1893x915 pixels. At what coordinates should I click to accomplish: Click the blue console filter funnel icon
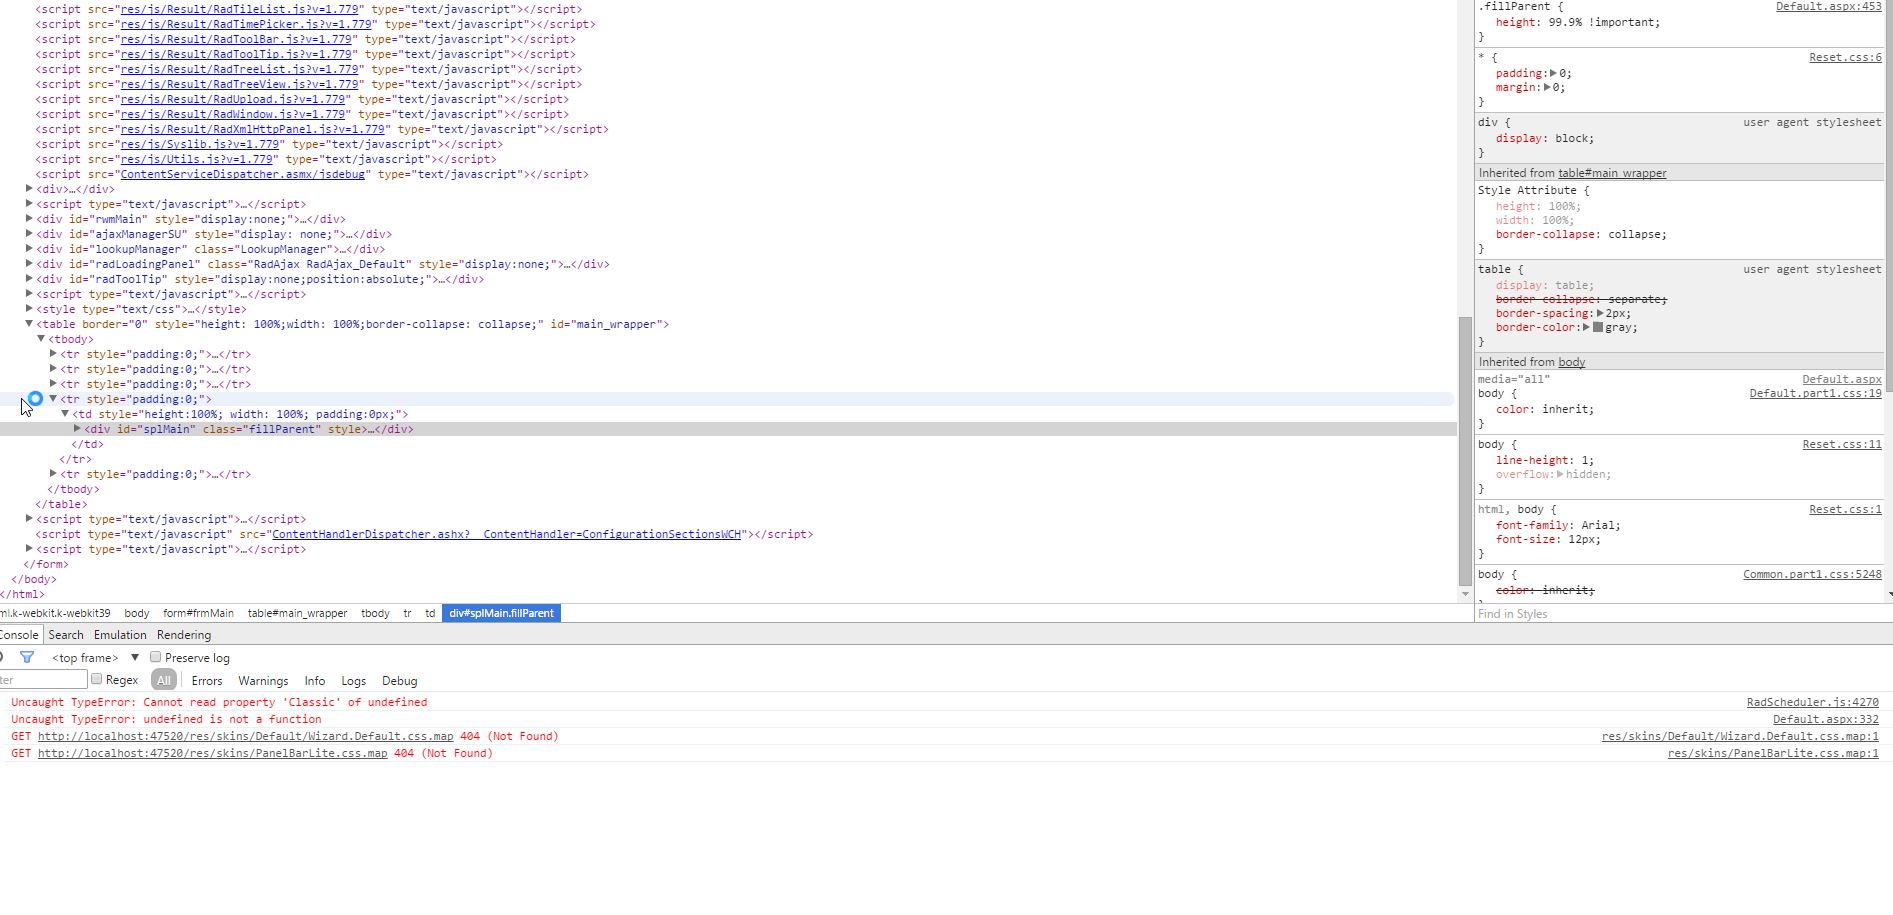(27, 657)
